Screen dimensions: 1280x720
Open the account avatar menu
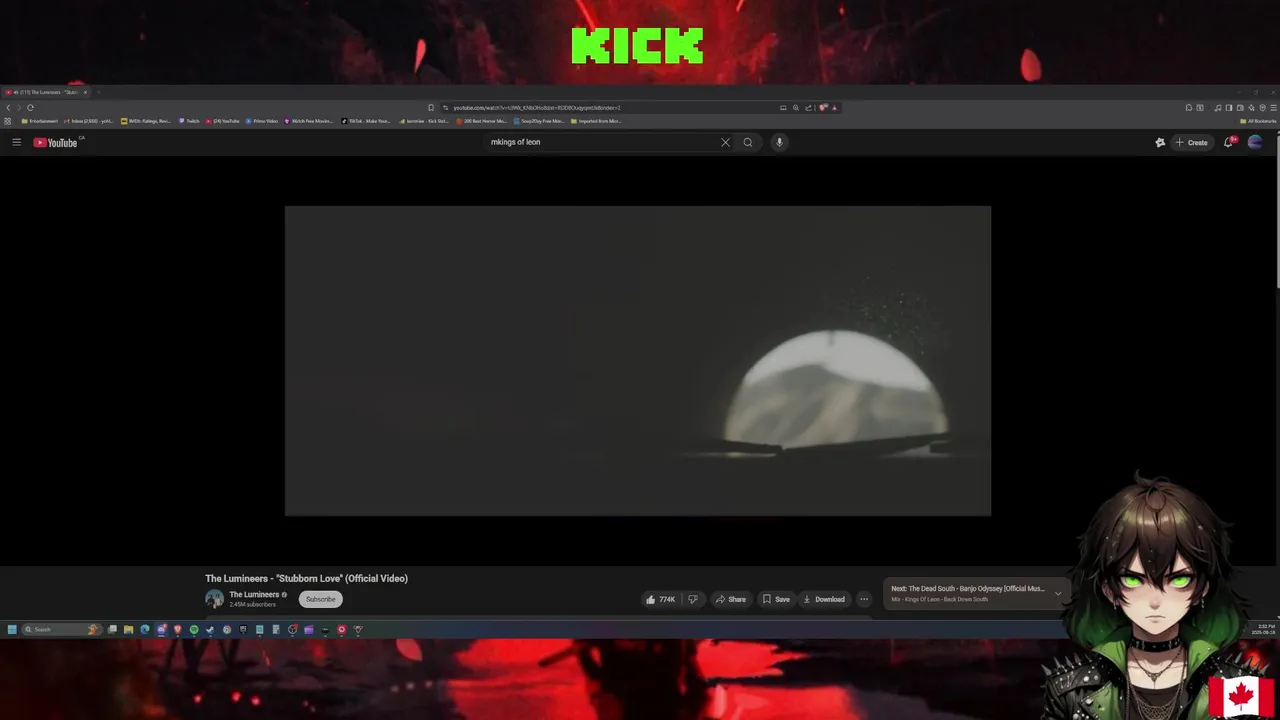(x=1255, y=142)
